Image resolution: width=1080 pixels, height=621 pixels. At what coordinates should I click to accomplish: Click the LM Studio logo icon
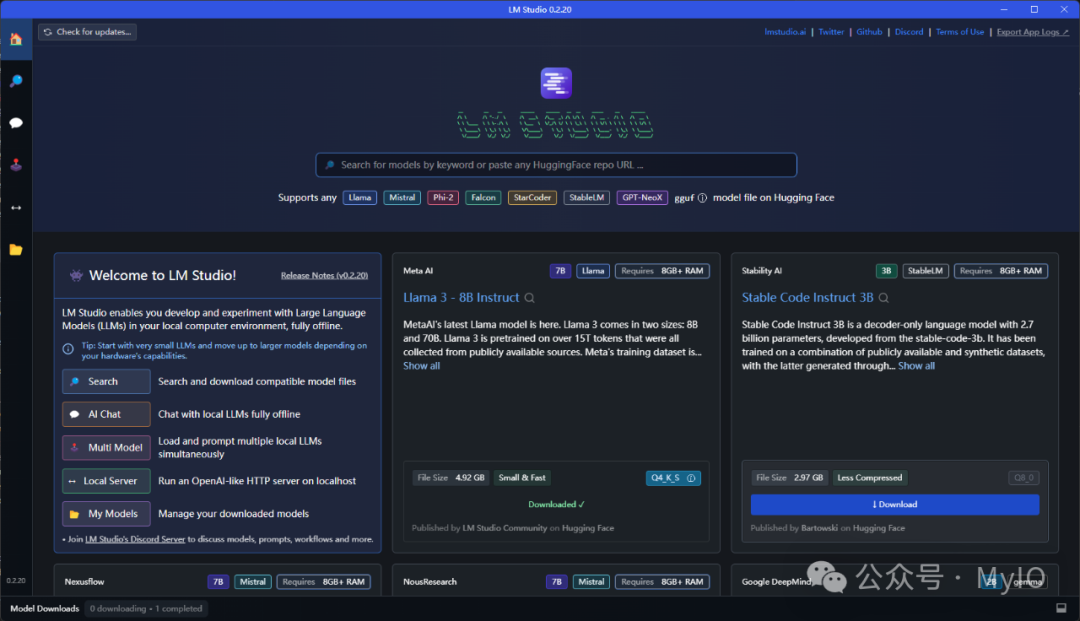556,83
